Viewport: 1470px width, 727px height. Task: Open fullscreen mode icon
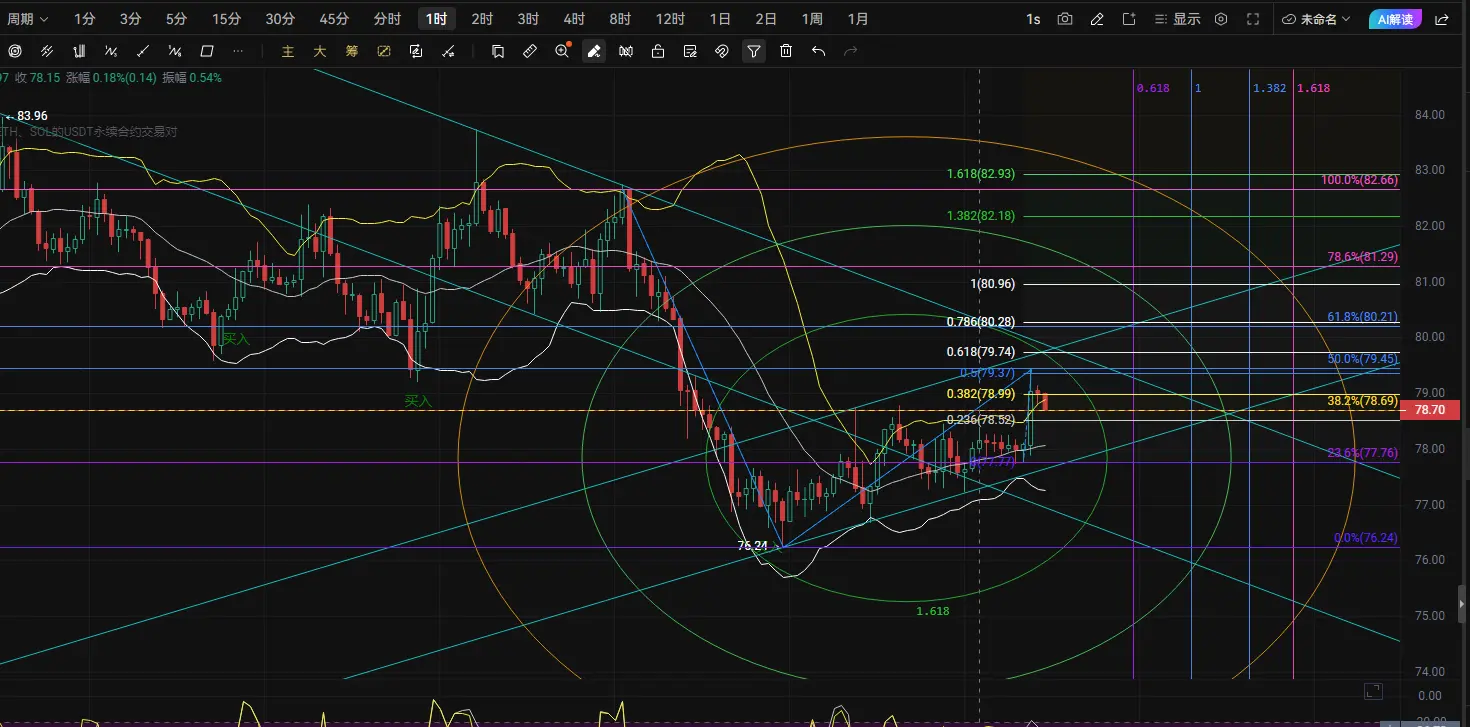click(1253, 19)
